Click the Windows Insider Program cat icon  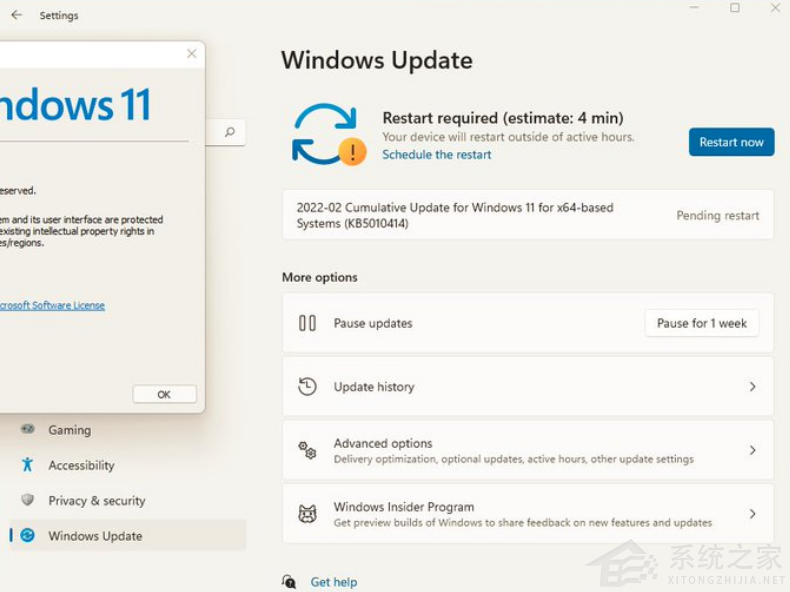pyautogui.click(x=307, y=514)
